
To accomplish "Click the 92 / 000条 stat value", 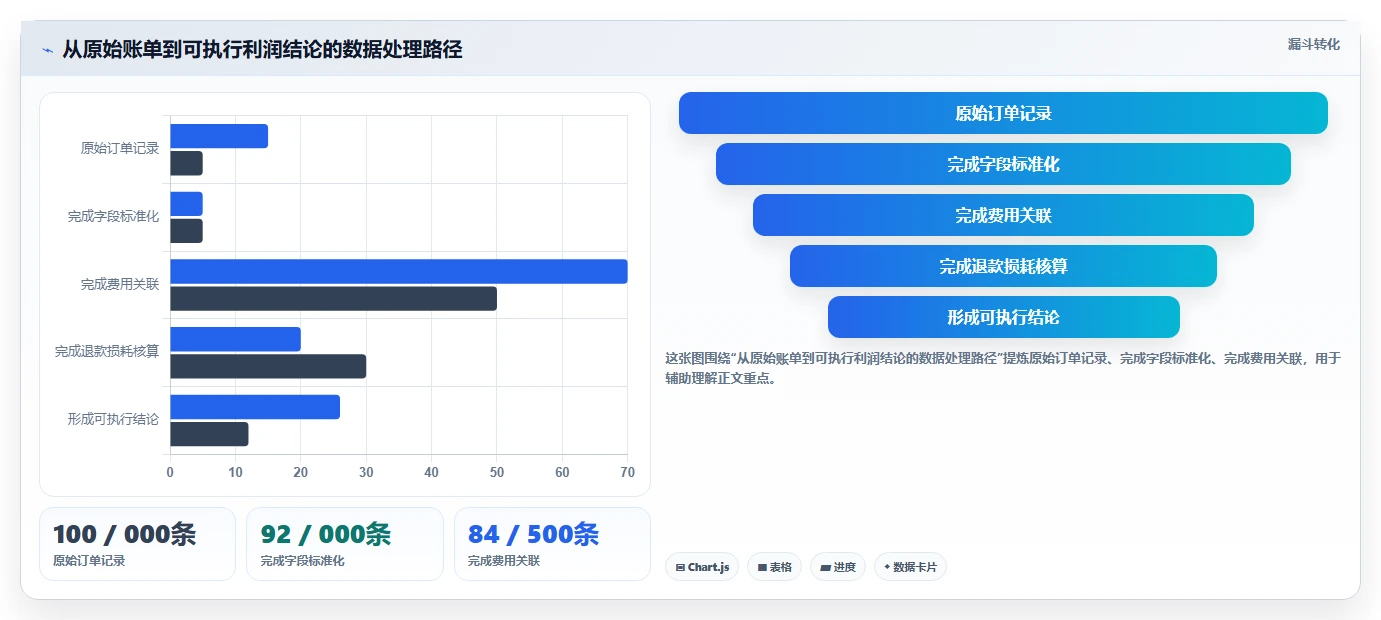I will point(325,535).
